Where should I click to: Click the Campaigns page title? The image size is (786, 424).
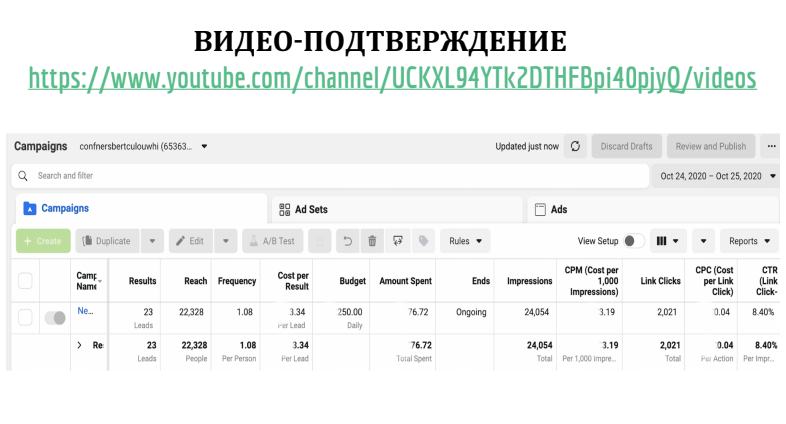[x=41, y=146]
